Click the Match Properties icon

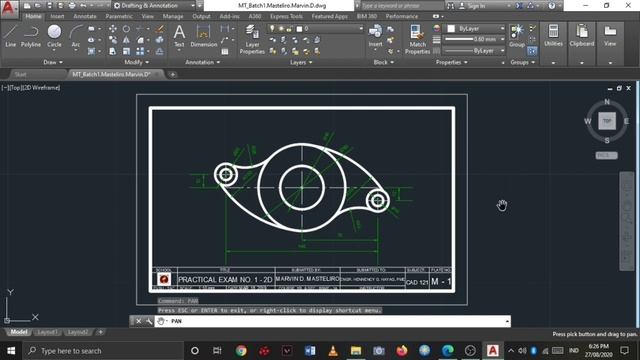coord(417,39)
